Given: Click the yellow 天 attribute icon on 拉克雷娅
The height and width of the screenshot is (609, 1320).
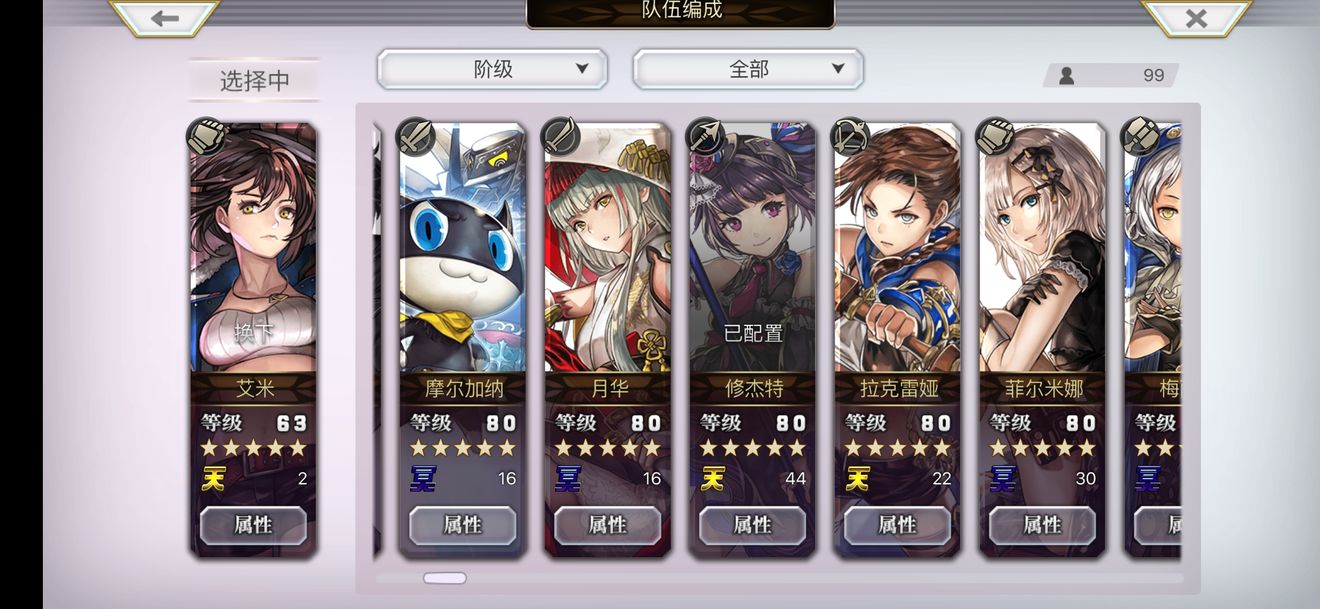Looking at the screenshot, I should tap(858, 479).
